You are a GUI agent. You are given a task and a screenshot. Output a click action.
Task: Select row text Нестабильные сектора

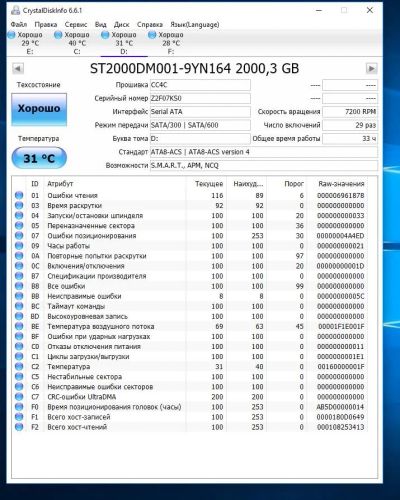[85, 377]
